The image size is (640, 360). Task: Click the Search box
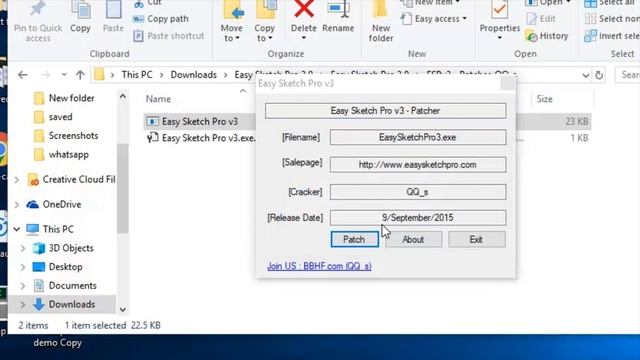pyautogui.click(x=627, y=75)
